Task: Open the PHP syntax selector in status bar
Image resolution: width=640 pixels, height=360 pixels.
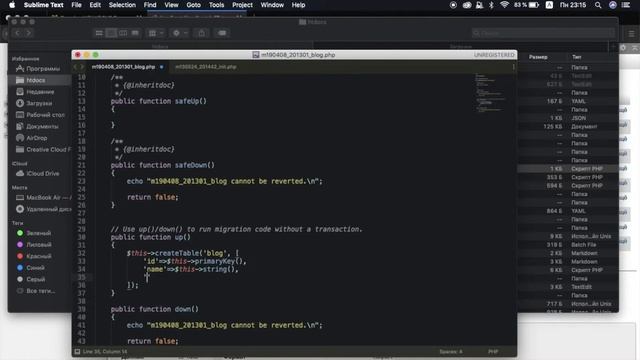Action: 493,351
